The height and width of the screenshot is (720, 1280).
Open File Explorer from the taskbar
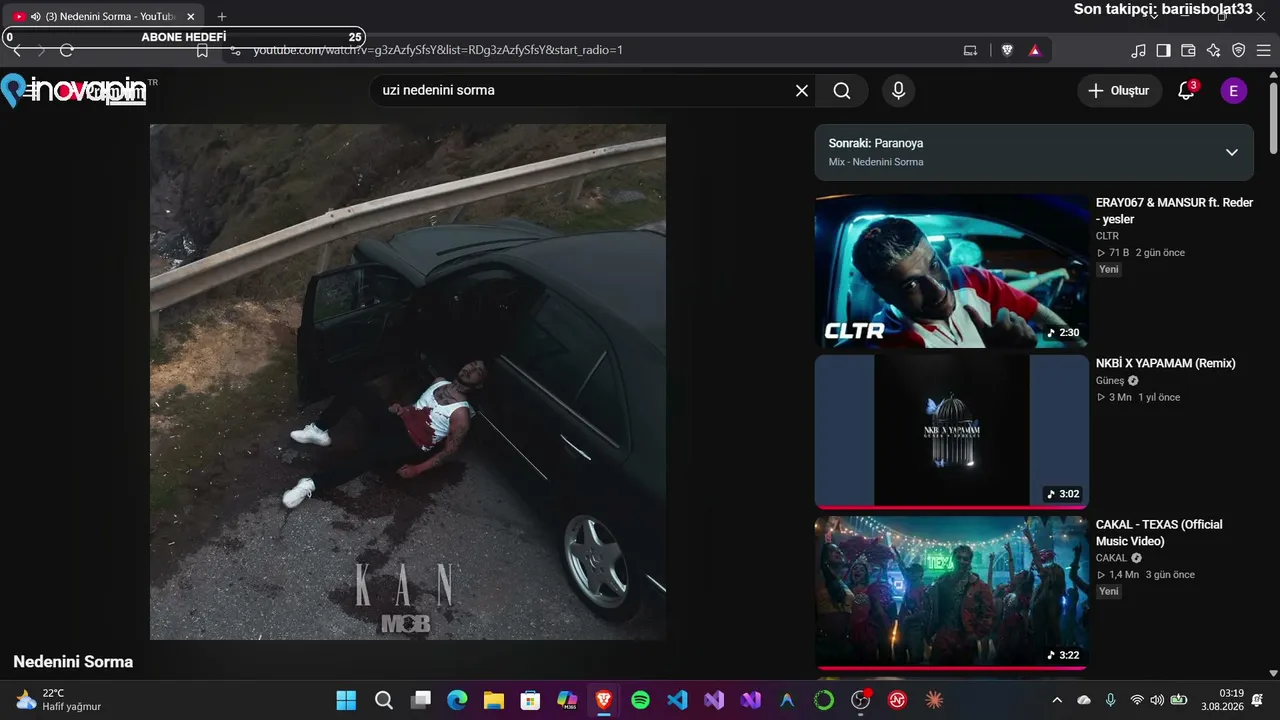[493, 700]
